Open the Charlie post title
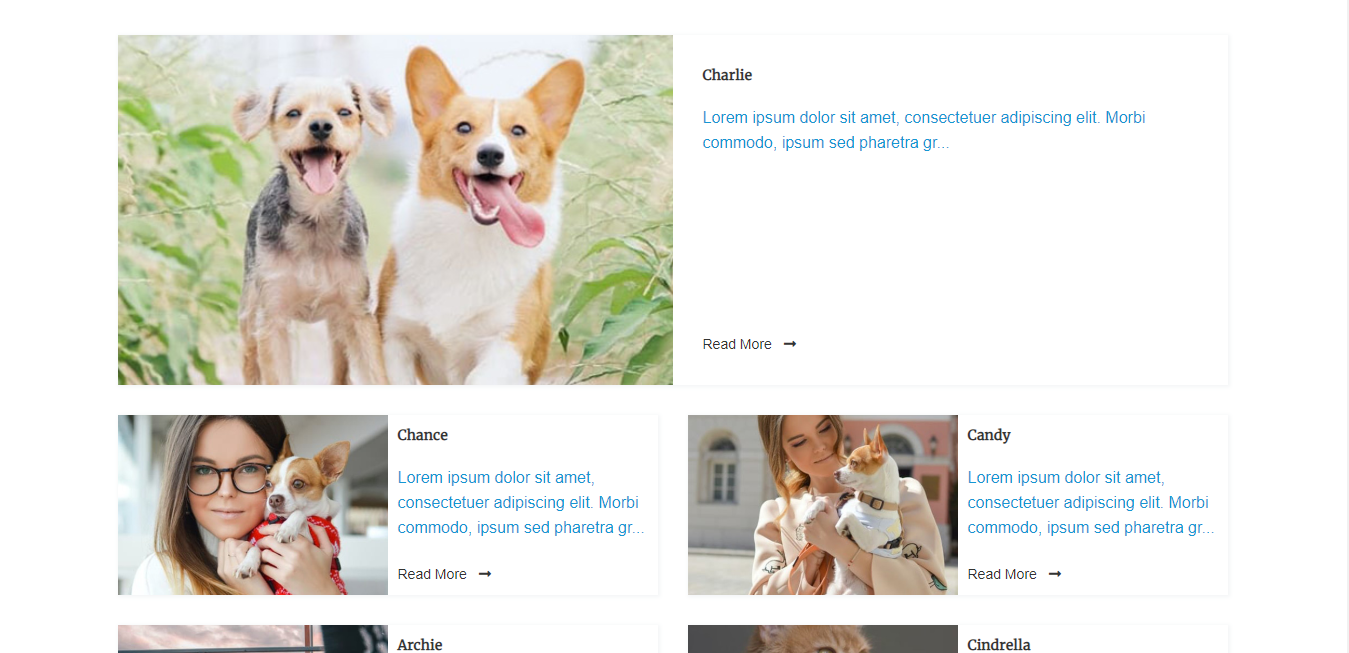 [727, 75]
